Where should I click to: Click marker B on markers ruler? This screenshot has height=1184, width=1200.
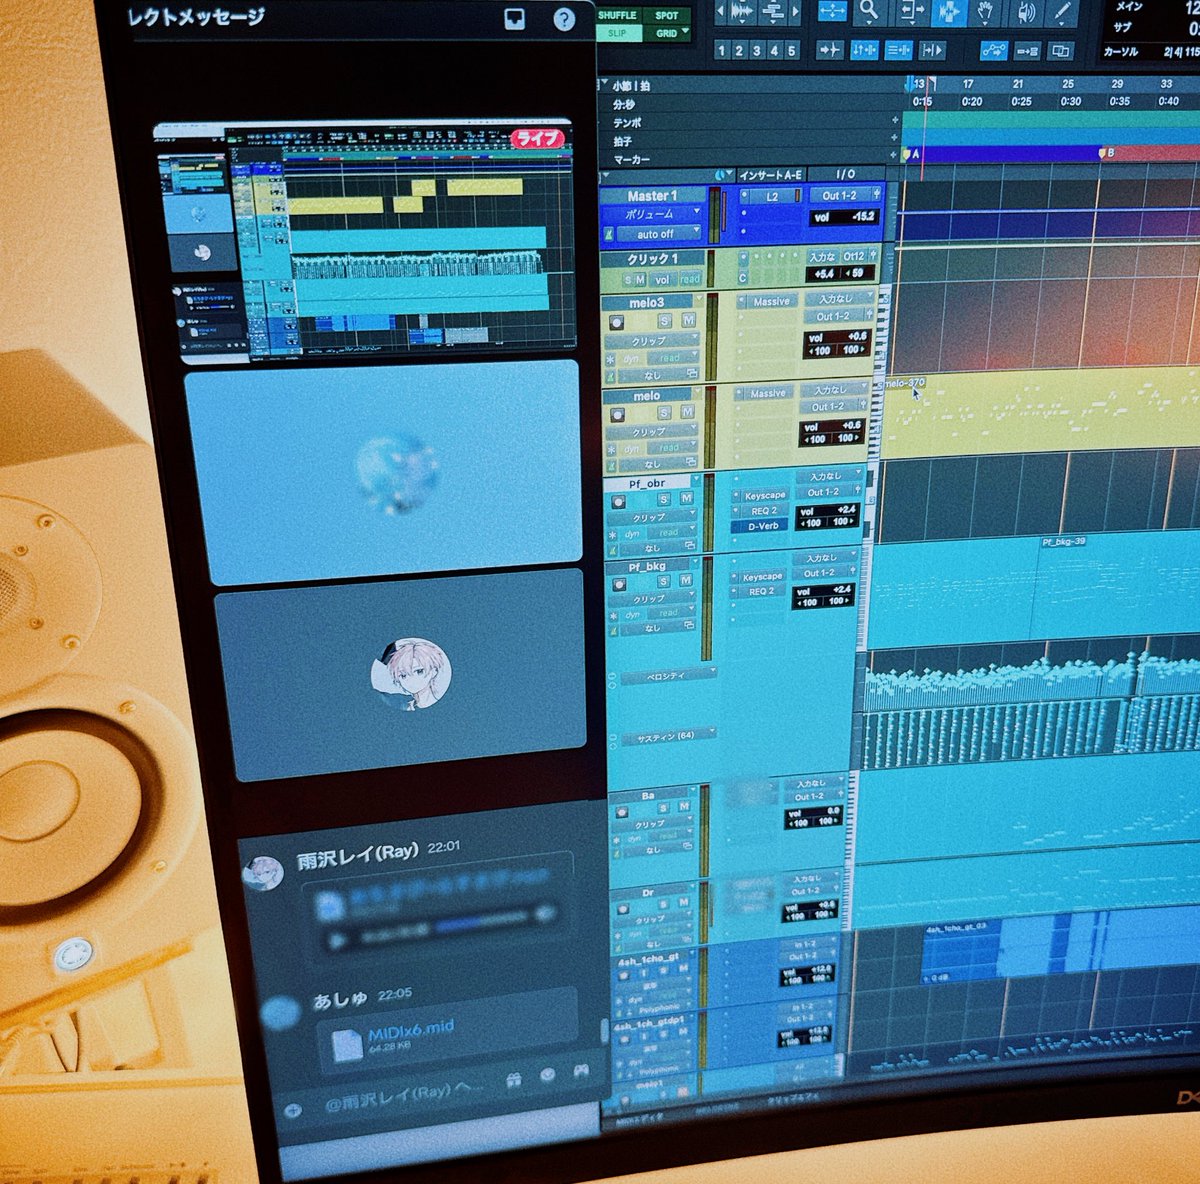click(1105, 153)
